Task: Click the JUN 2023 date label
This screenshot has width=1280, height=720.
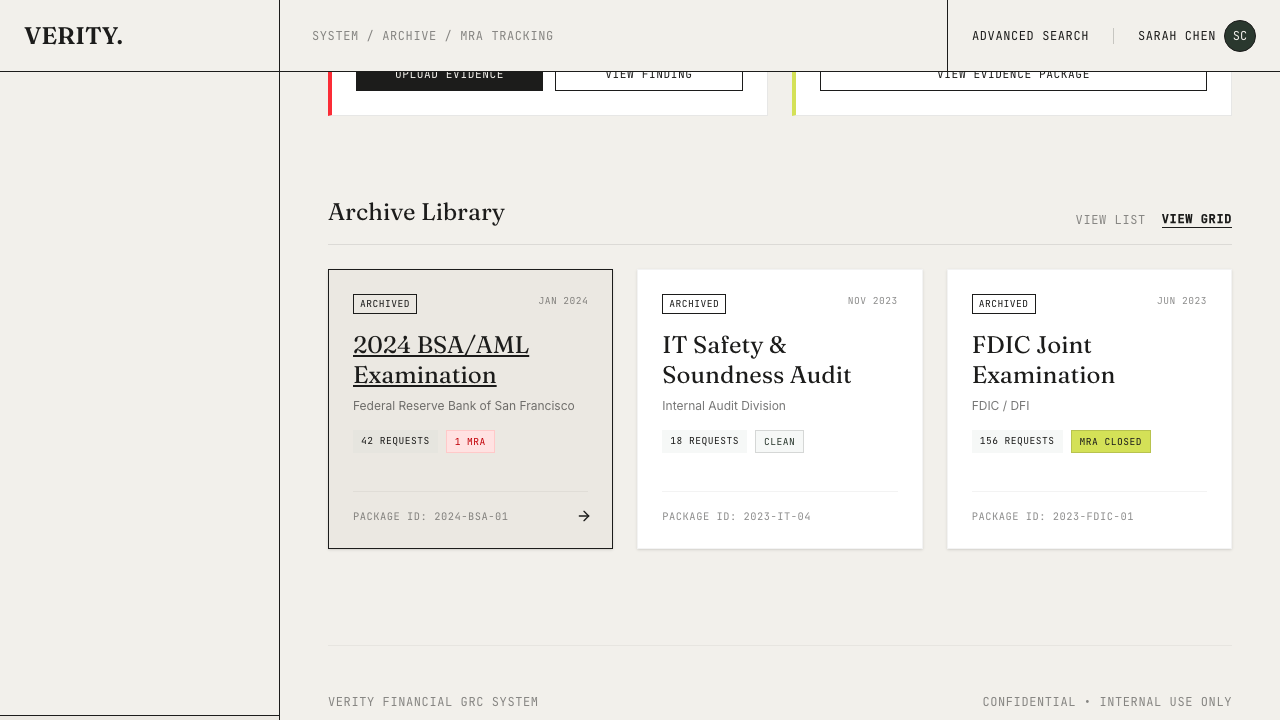Action: pos(1182,301)
